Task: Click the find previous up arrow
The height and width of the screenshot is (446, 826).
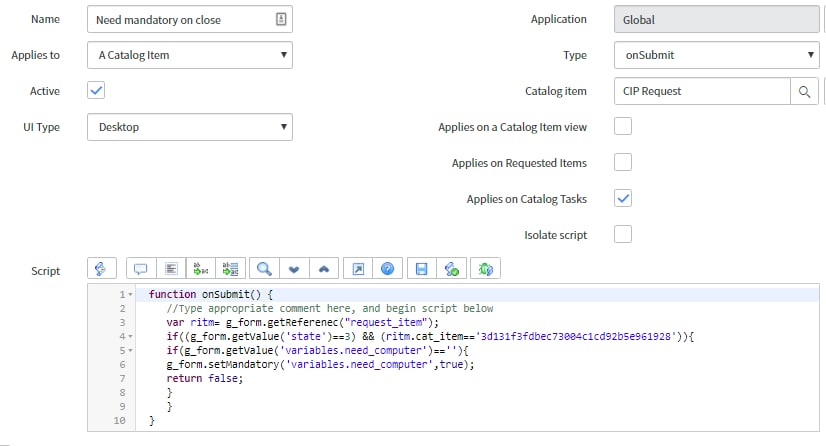Action: click(323, 269)
